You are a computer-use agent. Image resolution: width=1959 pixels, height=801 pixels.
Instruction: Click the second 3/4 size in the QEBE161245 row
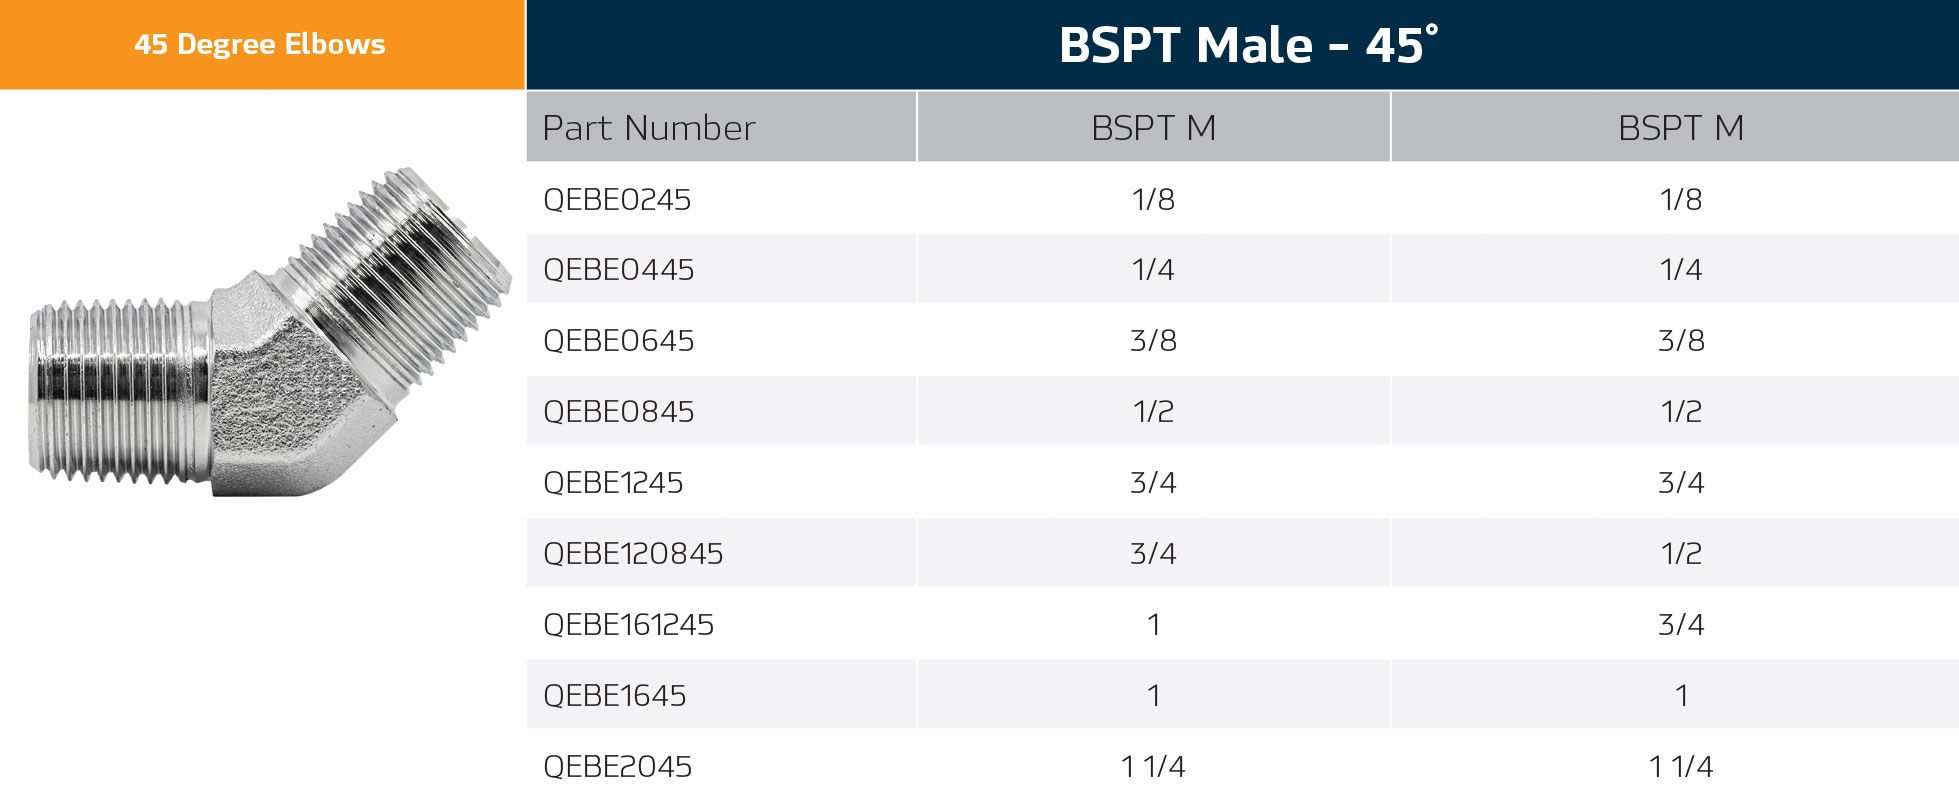1680,625
